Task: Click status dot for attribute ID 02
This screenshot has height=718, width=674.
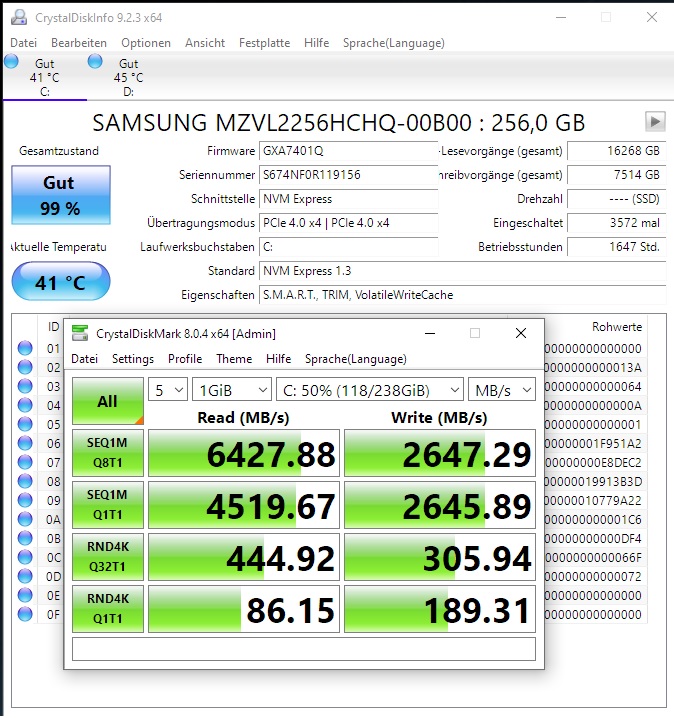Action: tap(25, 367)
